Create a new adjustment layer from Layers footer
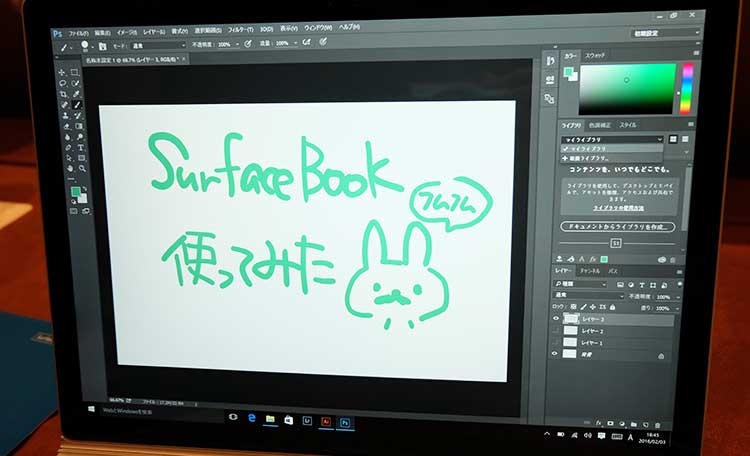 point(622,424)
